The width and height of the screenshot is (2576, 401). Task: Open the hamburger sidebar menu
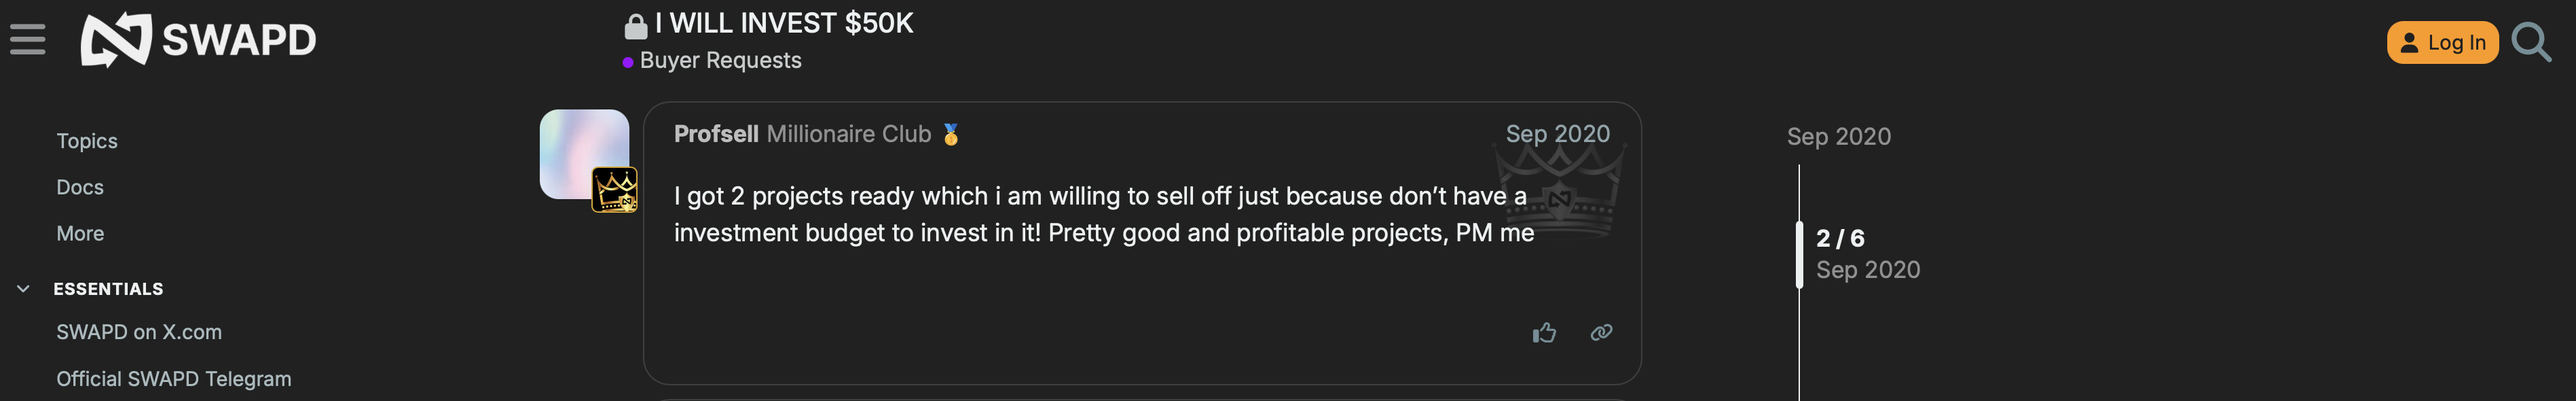point(28,40)
